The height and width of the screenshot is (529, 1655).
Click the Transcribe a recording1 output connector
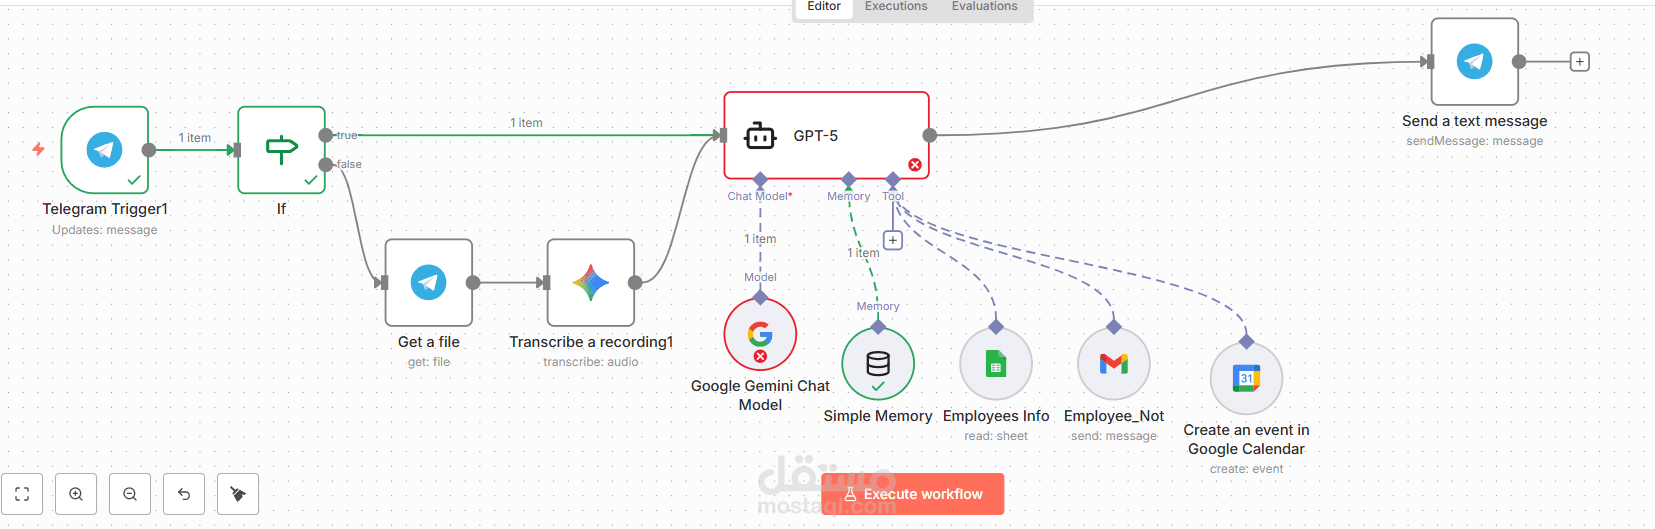635,283
